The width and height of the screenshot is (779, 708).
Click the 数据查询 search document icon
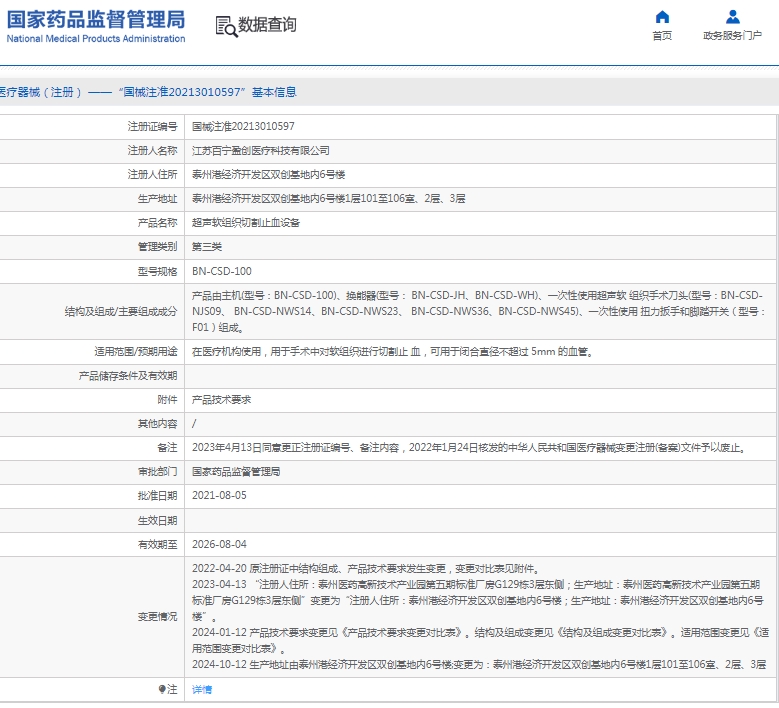(226, 26)
